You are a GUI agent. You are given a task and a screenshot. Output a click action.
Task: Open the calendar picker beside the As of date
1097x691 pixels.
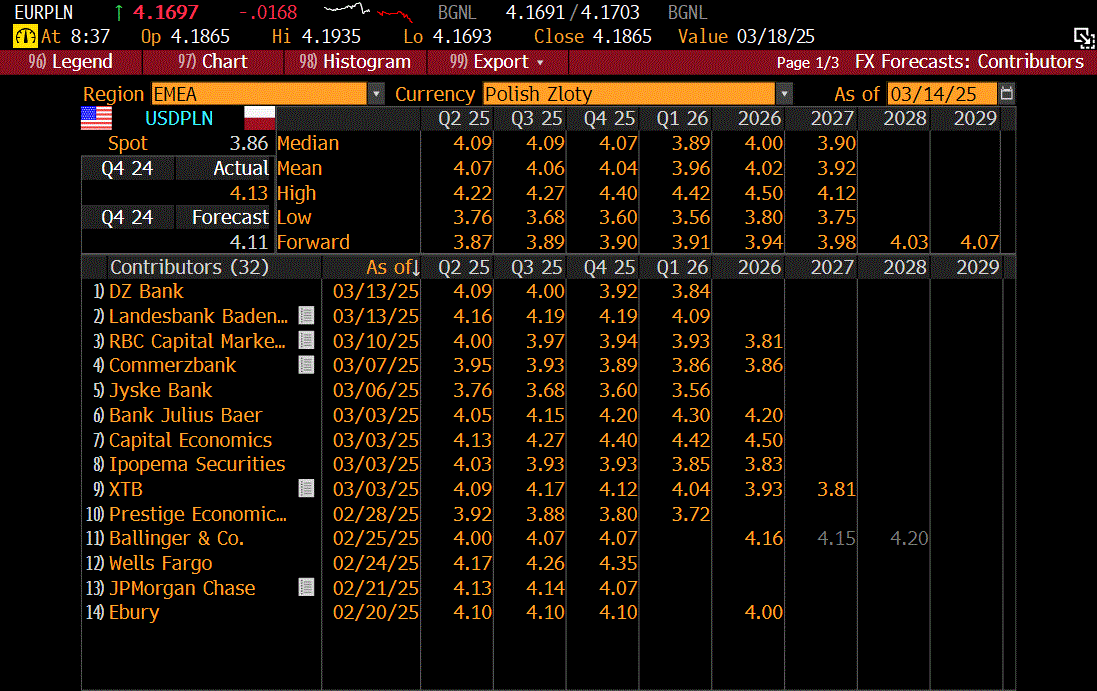coord(1007,94)
